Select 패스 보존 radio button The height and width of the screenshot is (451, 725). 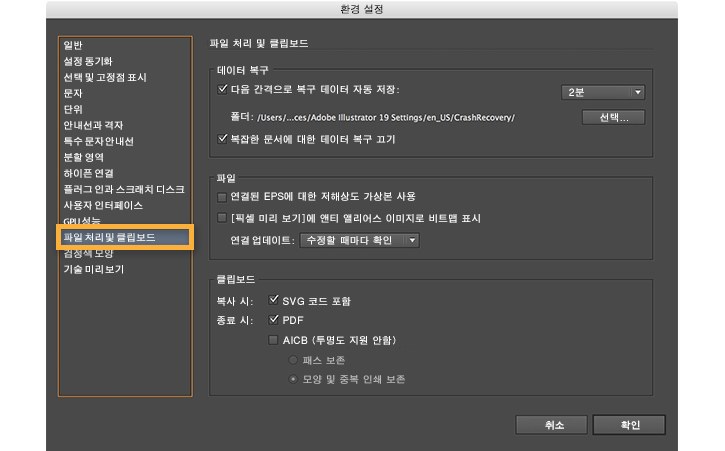coord(293,360)
